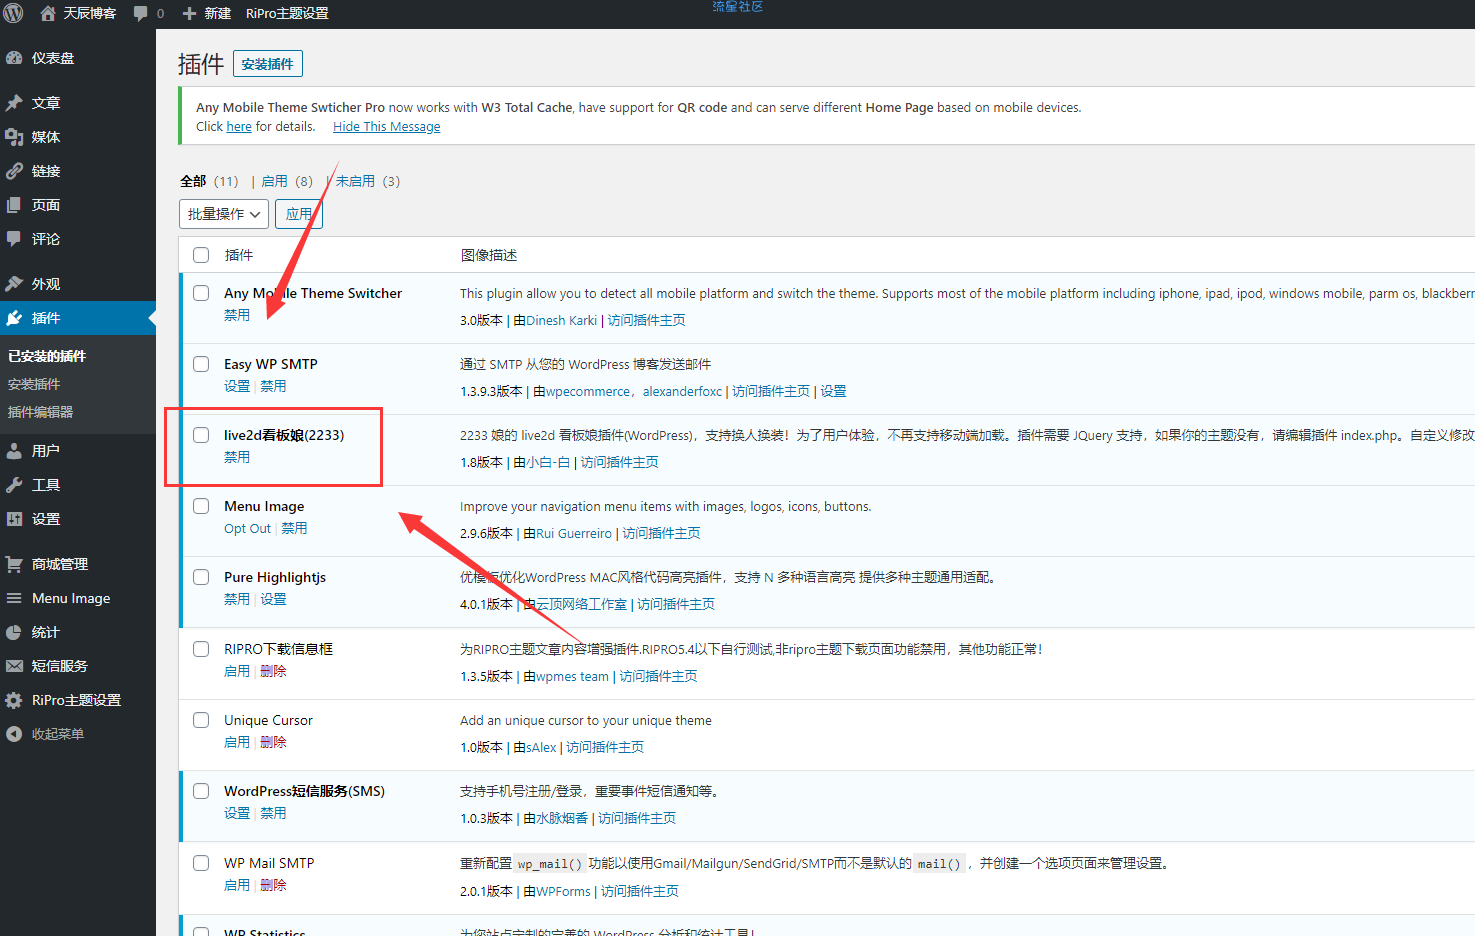Click the 短信服务 envelope icon
This screenshot has width=1475, height=936.
pos(14,666)
